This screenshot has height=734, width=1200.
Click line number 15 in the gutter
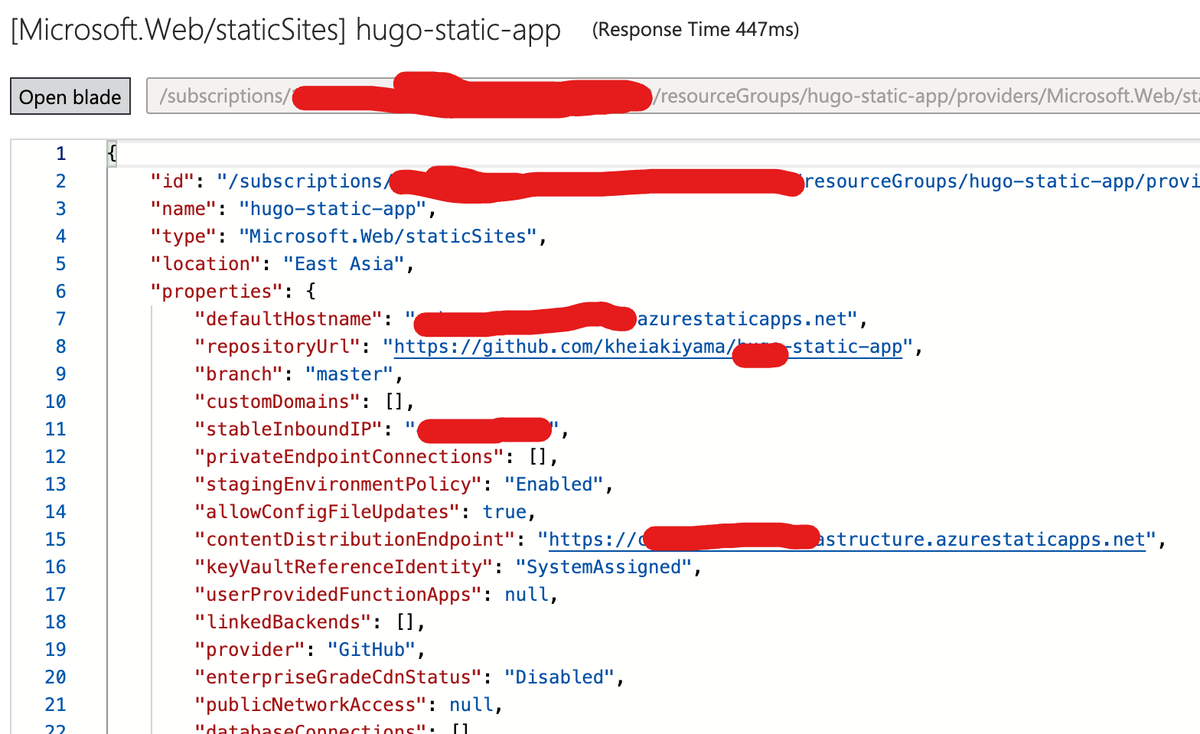55,539
